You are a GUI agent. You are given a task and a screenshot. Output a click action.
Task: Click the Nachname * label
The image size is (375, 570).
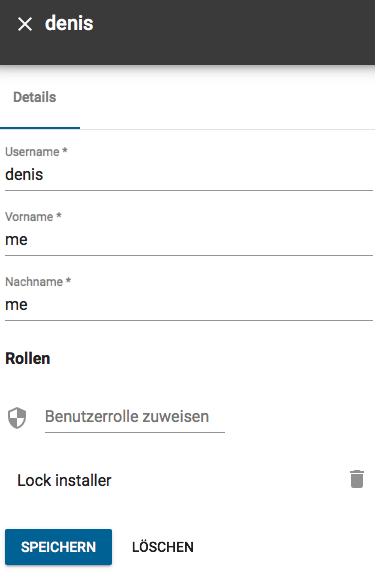(x=38, y=282)
